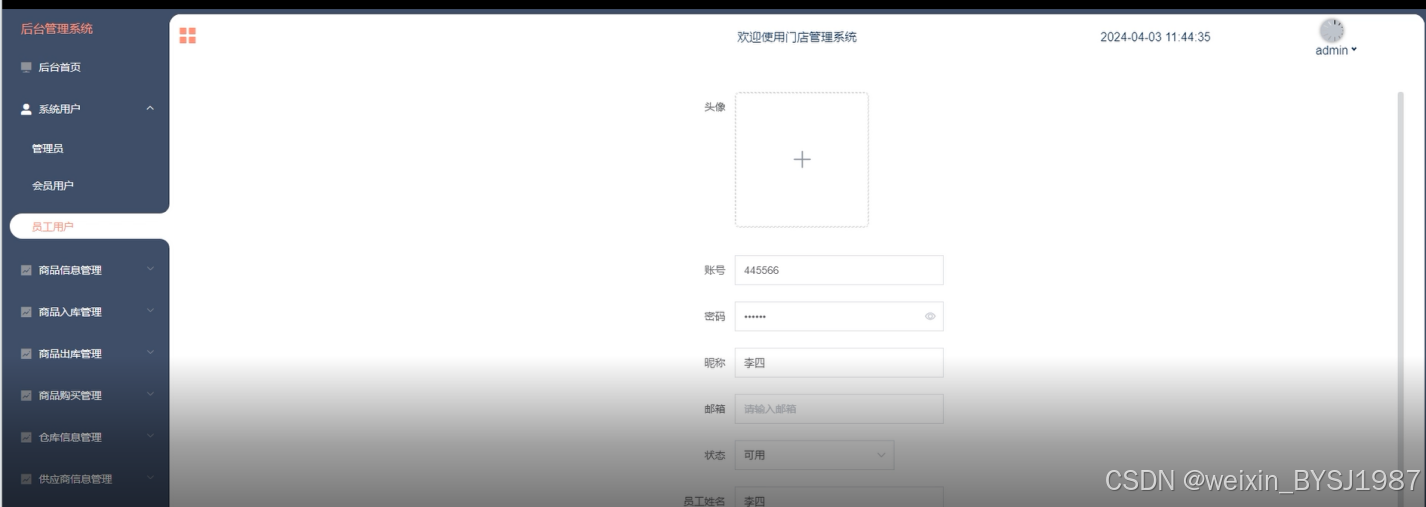1426x507 pixels.
Task: Expand 商品信息管理 chevron
Action: (x=150, y=268)
